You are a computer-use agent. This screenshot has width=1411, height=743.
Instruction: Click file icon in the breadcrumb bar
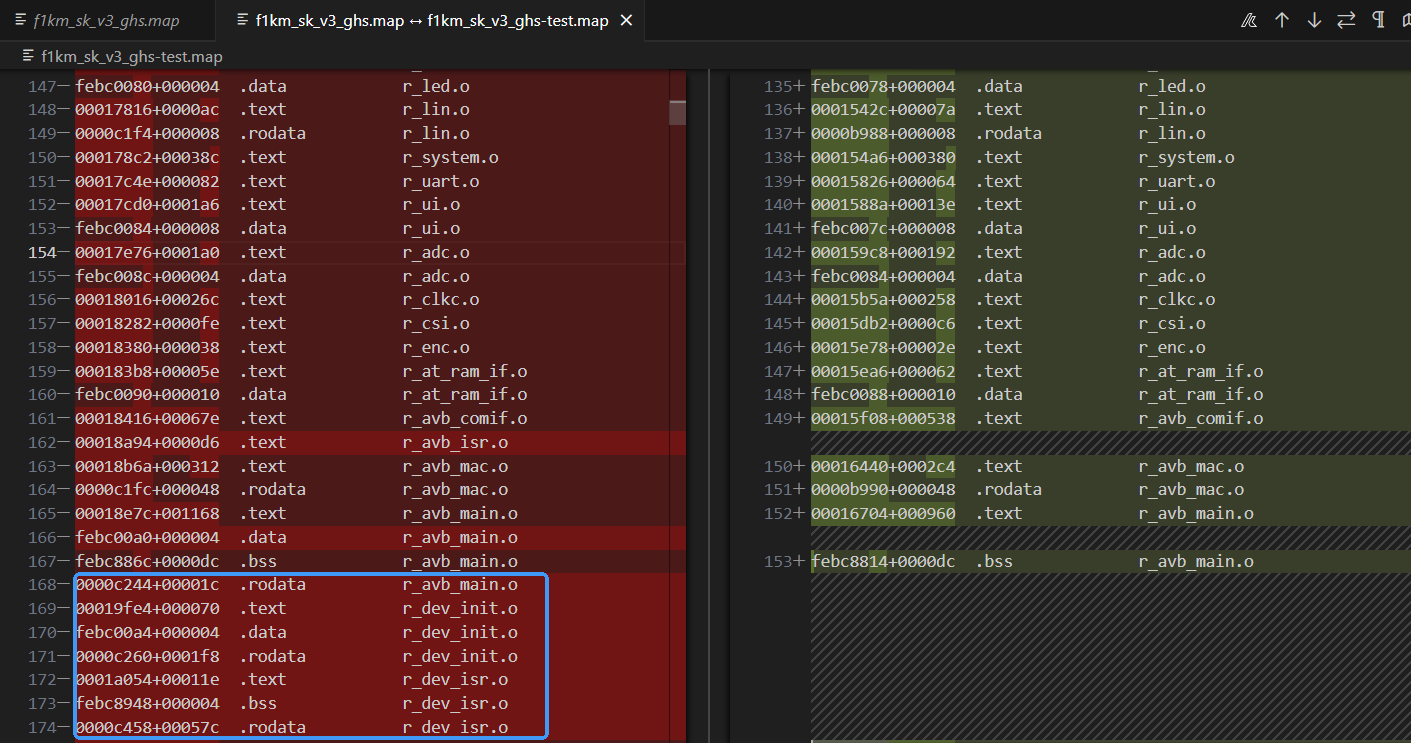point(28,57)
